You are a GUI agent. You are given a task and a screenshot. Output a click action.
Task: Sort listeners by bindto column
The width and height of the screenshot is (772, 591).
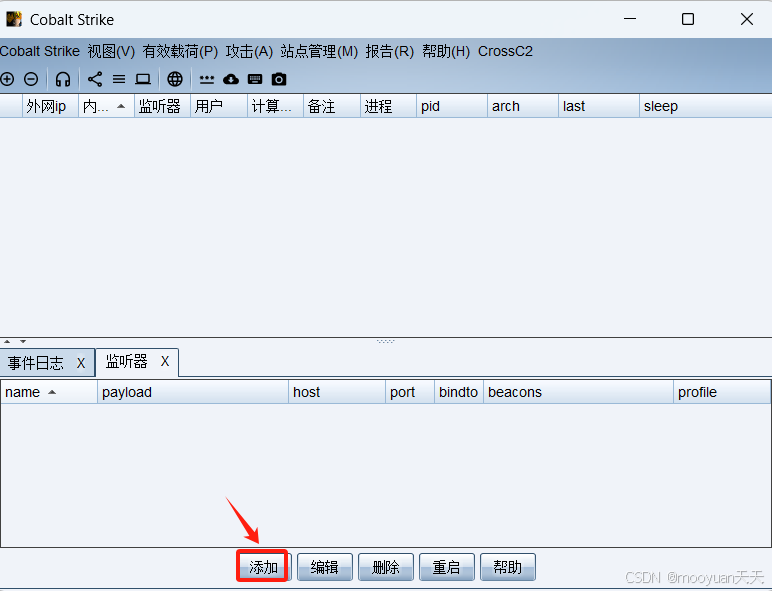tap(458, 392)
